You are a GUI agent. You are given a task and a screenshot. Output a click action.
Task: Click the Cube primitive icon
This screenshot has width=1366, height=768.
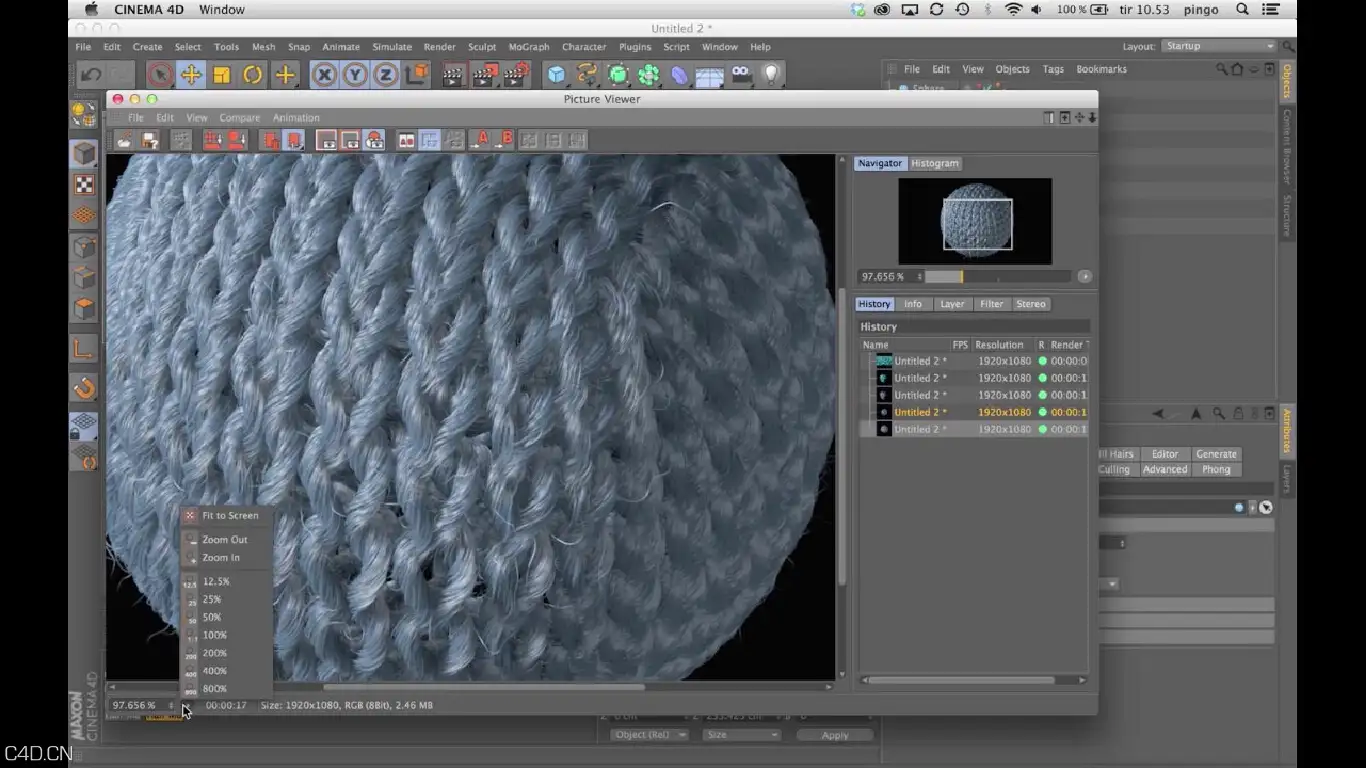tap(556, 75)
